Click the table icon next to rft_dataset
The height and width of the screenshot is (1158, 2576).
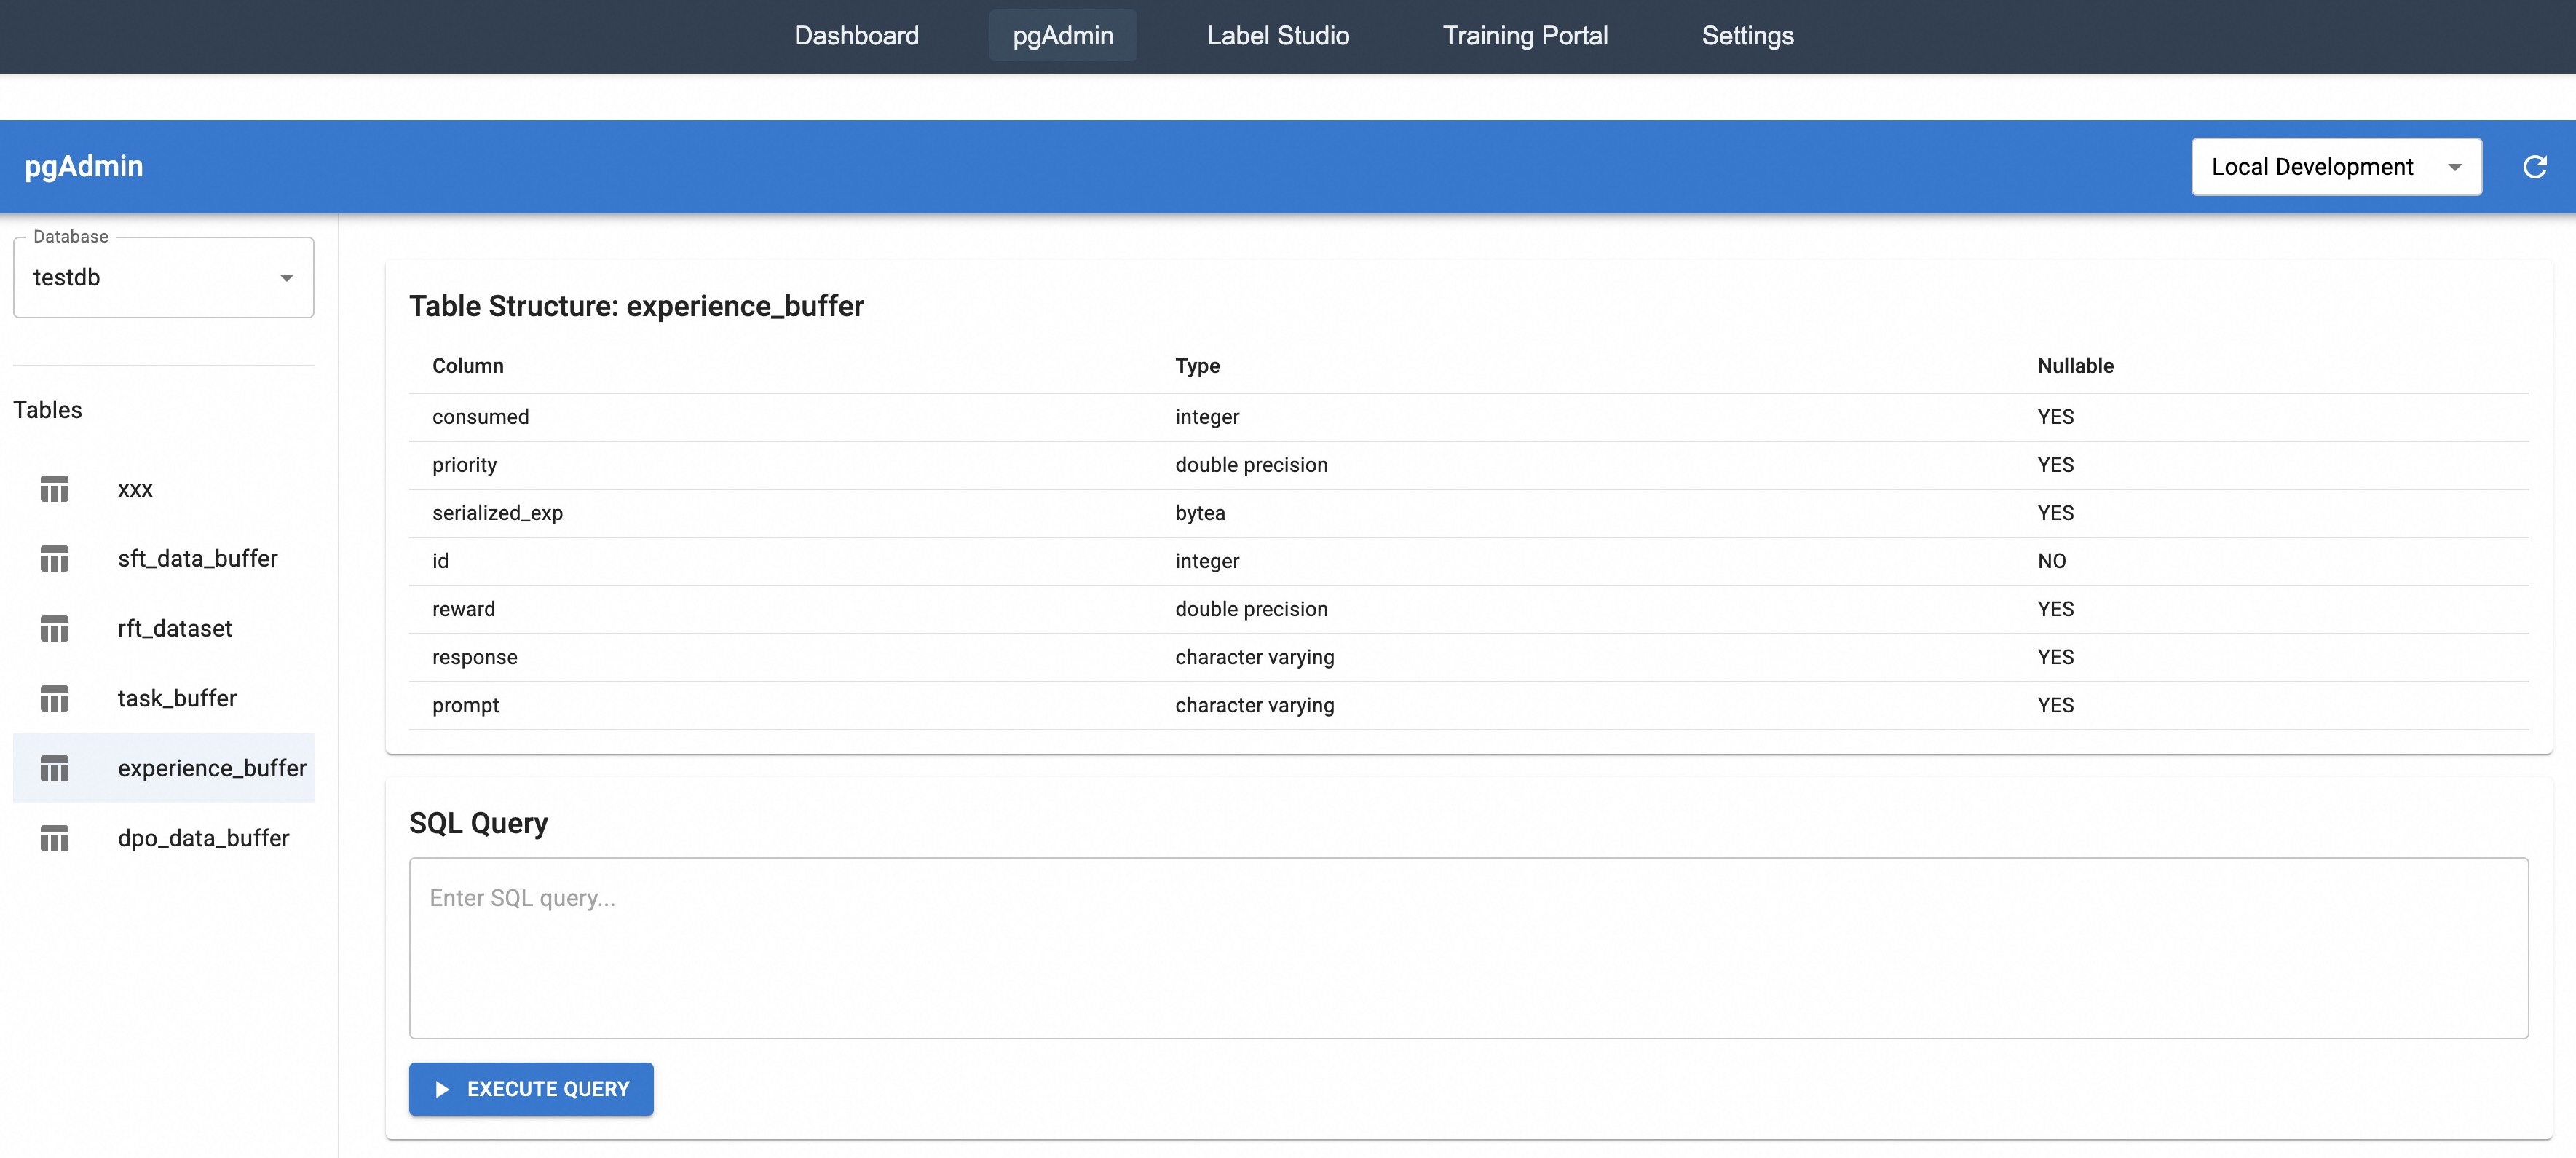[54, 629]
